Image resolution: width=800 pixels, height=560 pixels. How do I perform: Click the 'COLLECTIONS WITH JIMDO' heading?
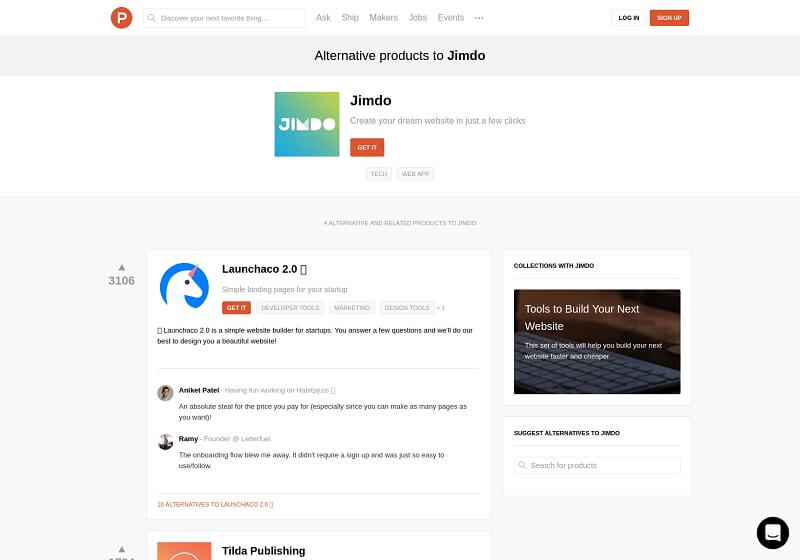554,266
